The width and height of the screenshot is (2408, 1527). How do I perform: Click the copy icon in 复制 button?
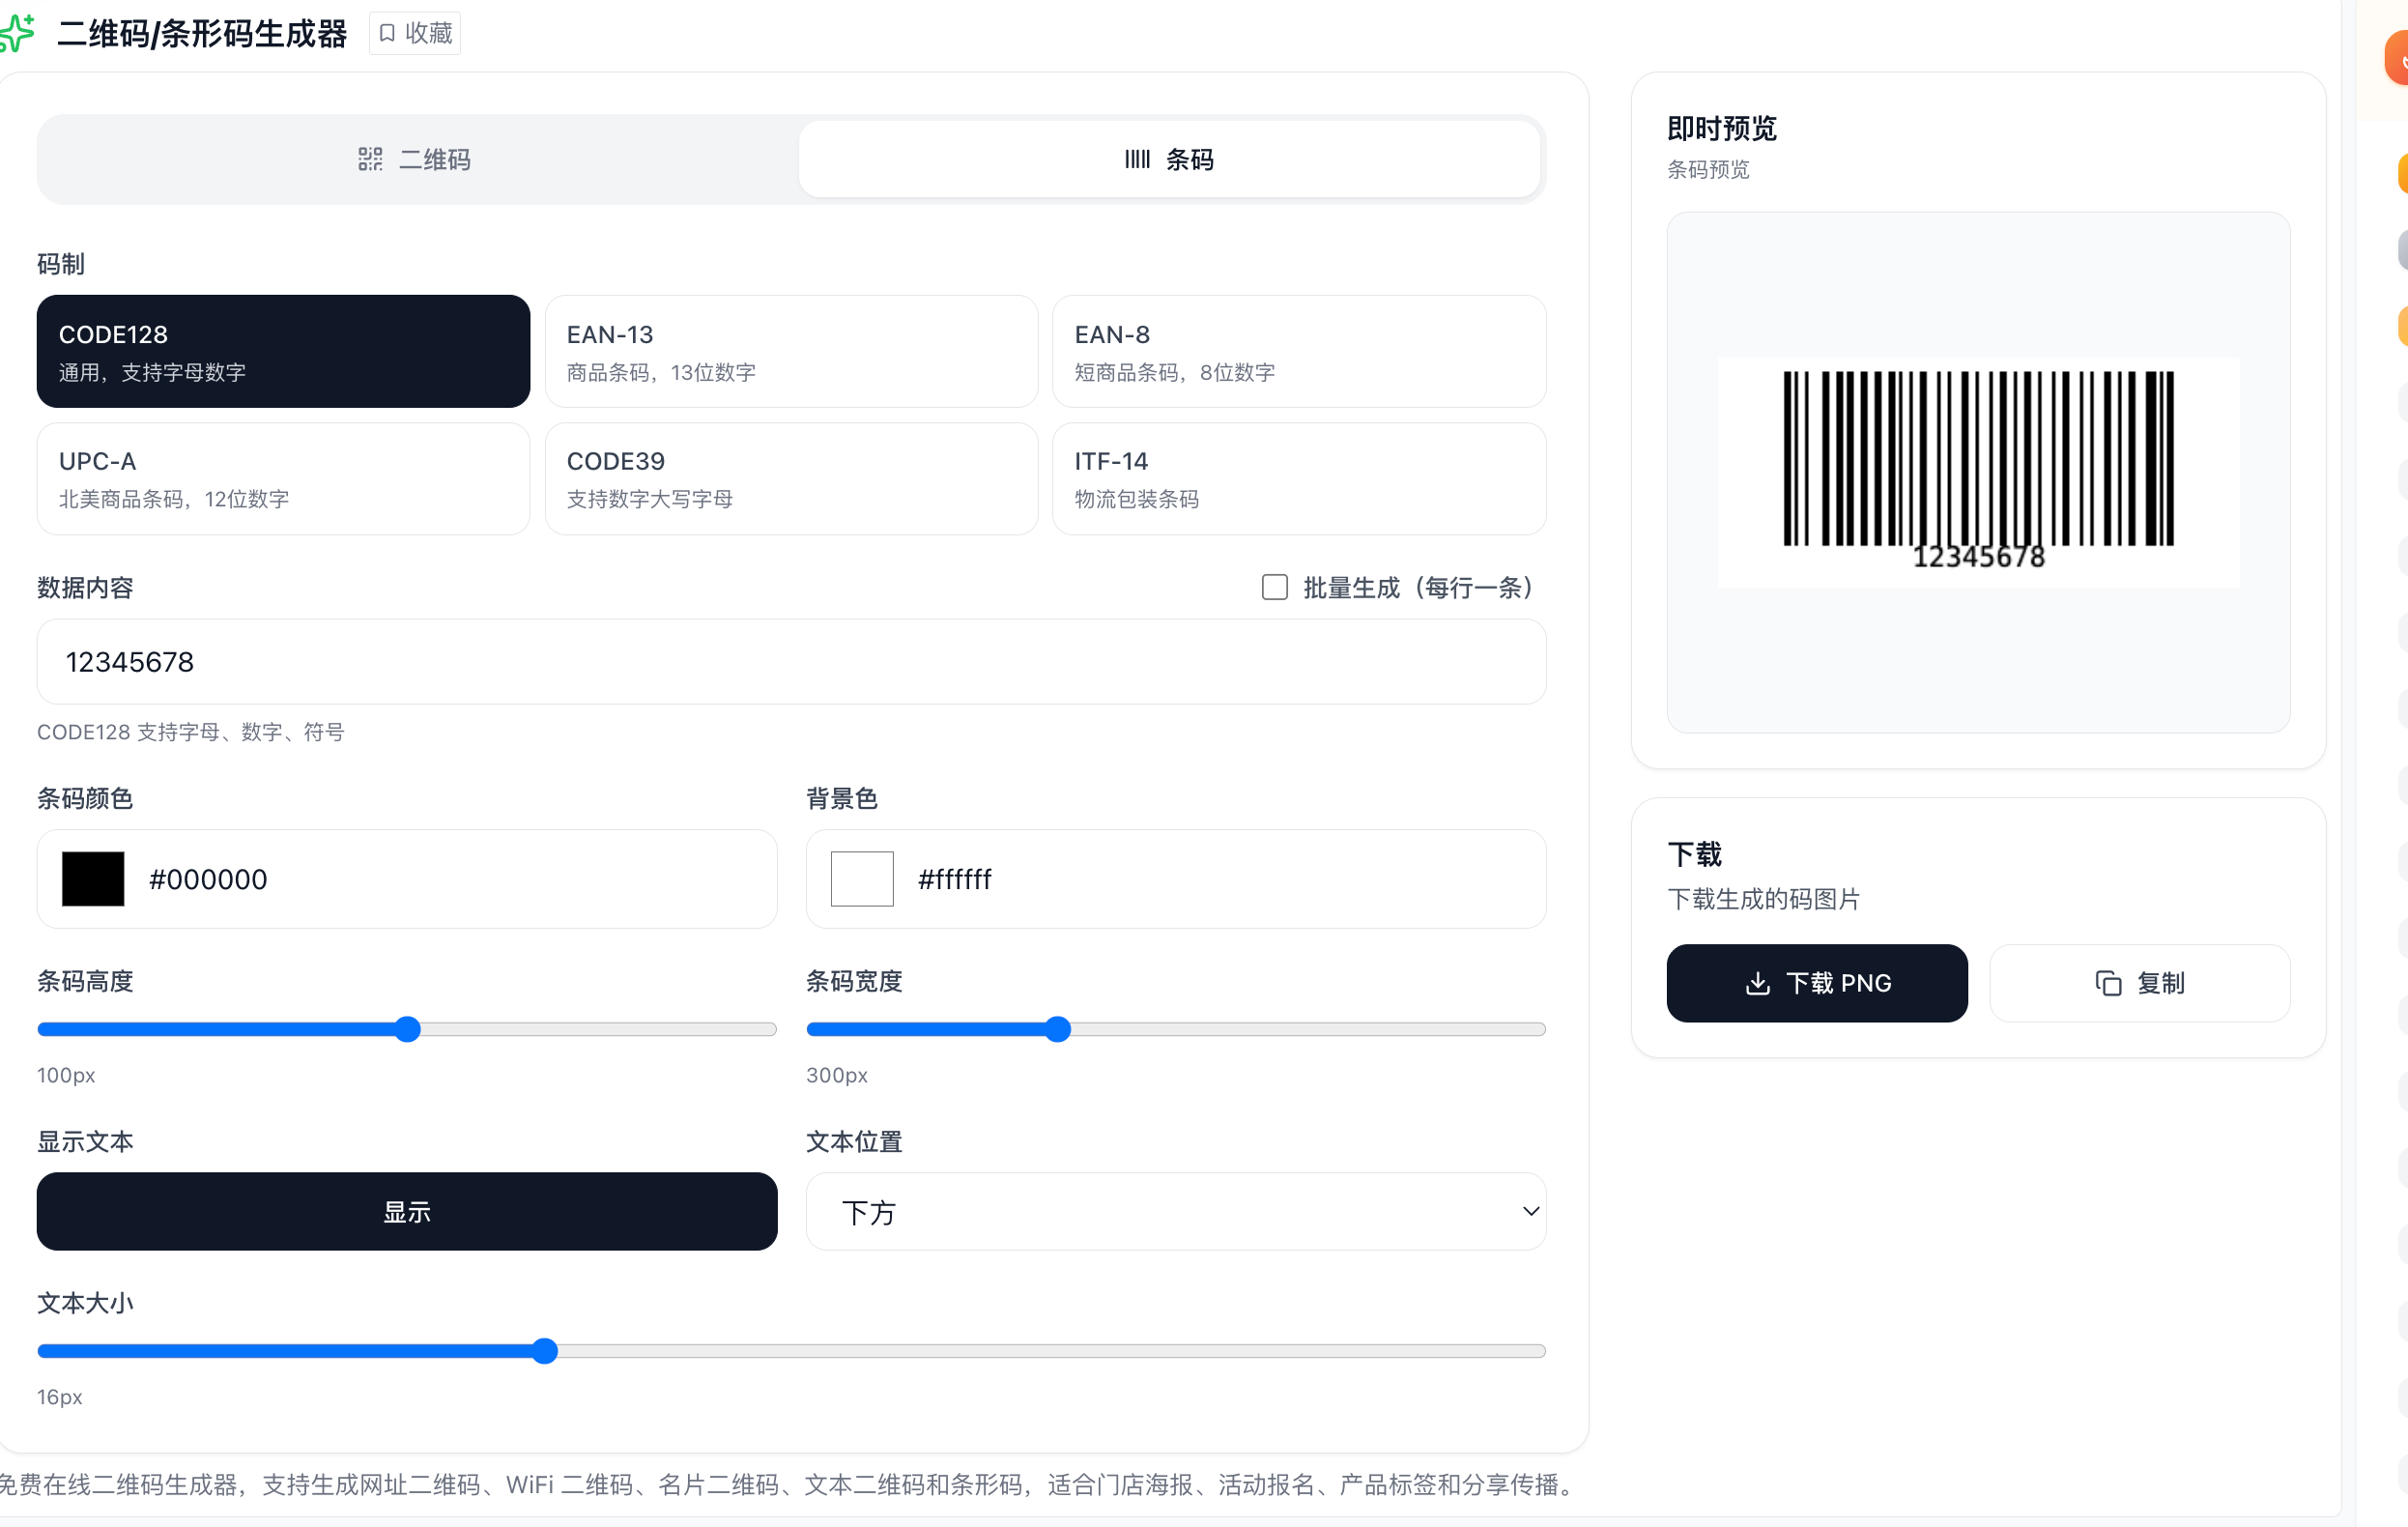click(x=2108, y=983)
